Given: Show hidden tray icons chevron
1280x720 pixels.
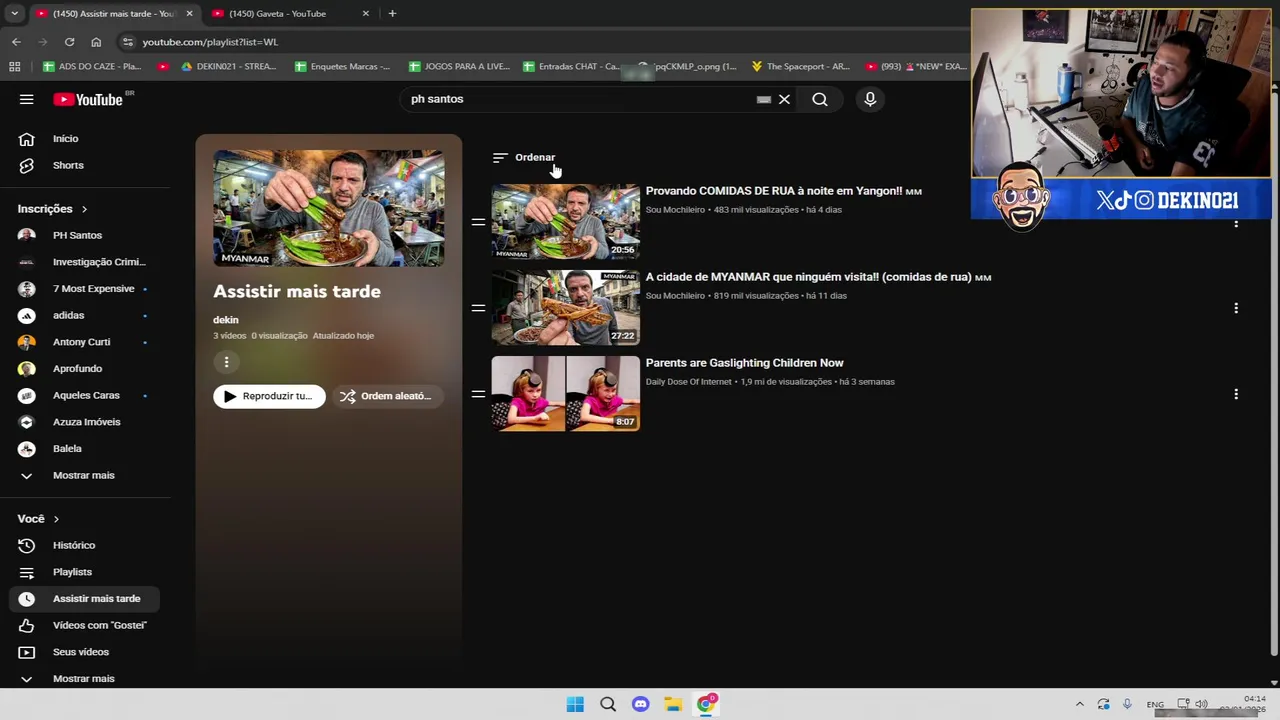Looking at the screenshot, I should 1079,705.
